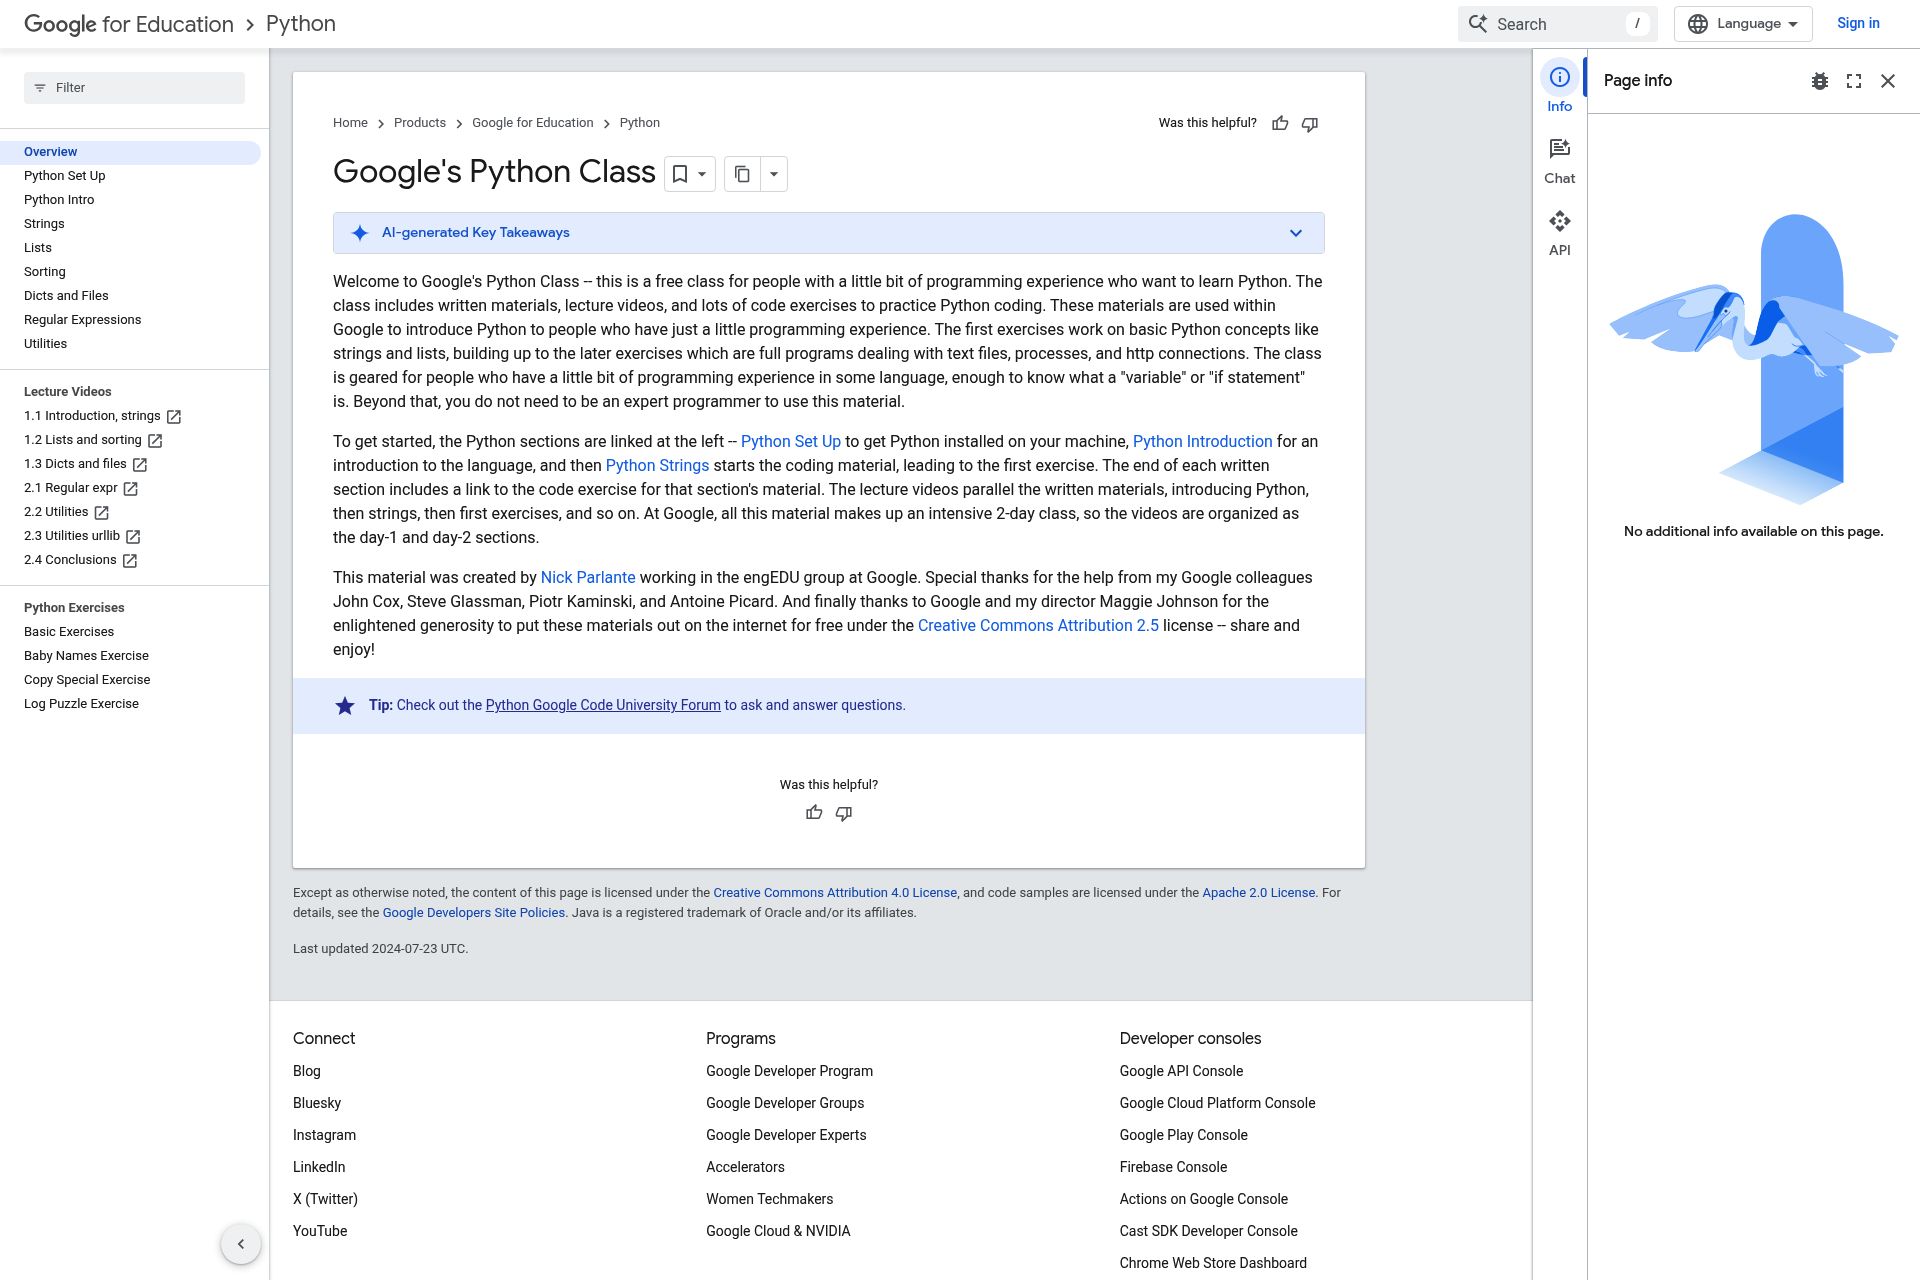Open the Python Google Code University Forum link
The height and width of the screenshot is (1280, 1920).
click(602, 705)
